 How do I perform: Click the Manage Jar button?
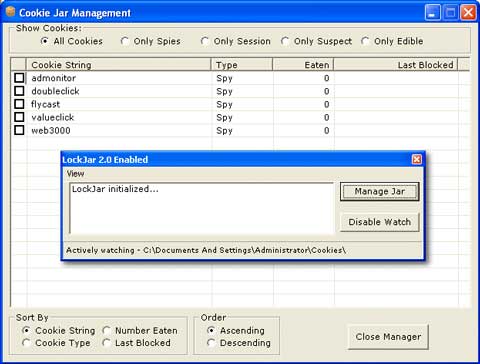tap(379, 192)
